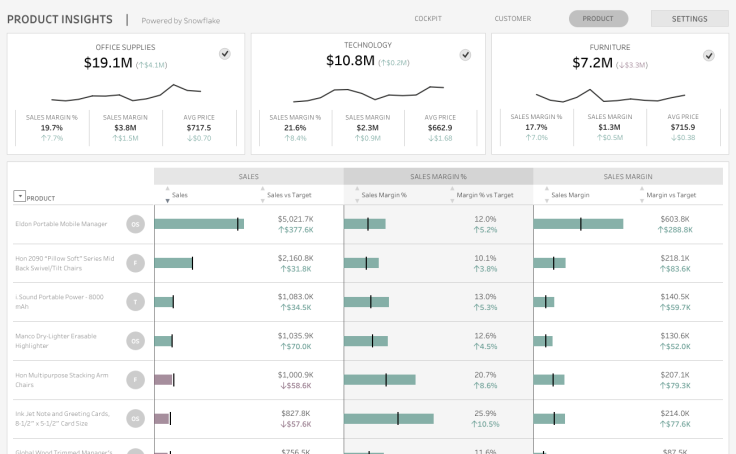
Task: Open the Product column dropdown
Action: tap(19, 196)
